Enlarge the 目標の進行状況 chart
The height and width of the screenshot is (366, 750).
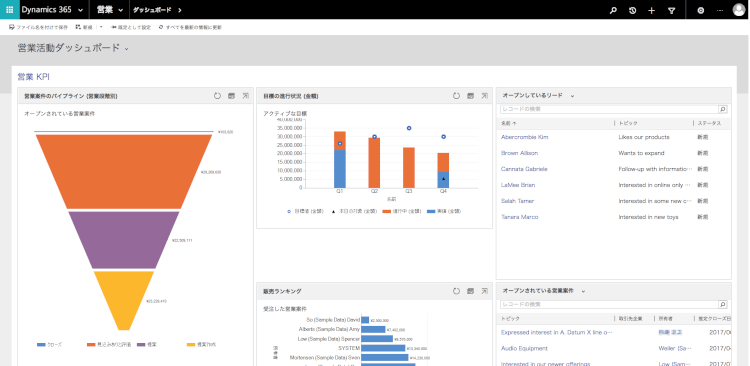[485, 96]
